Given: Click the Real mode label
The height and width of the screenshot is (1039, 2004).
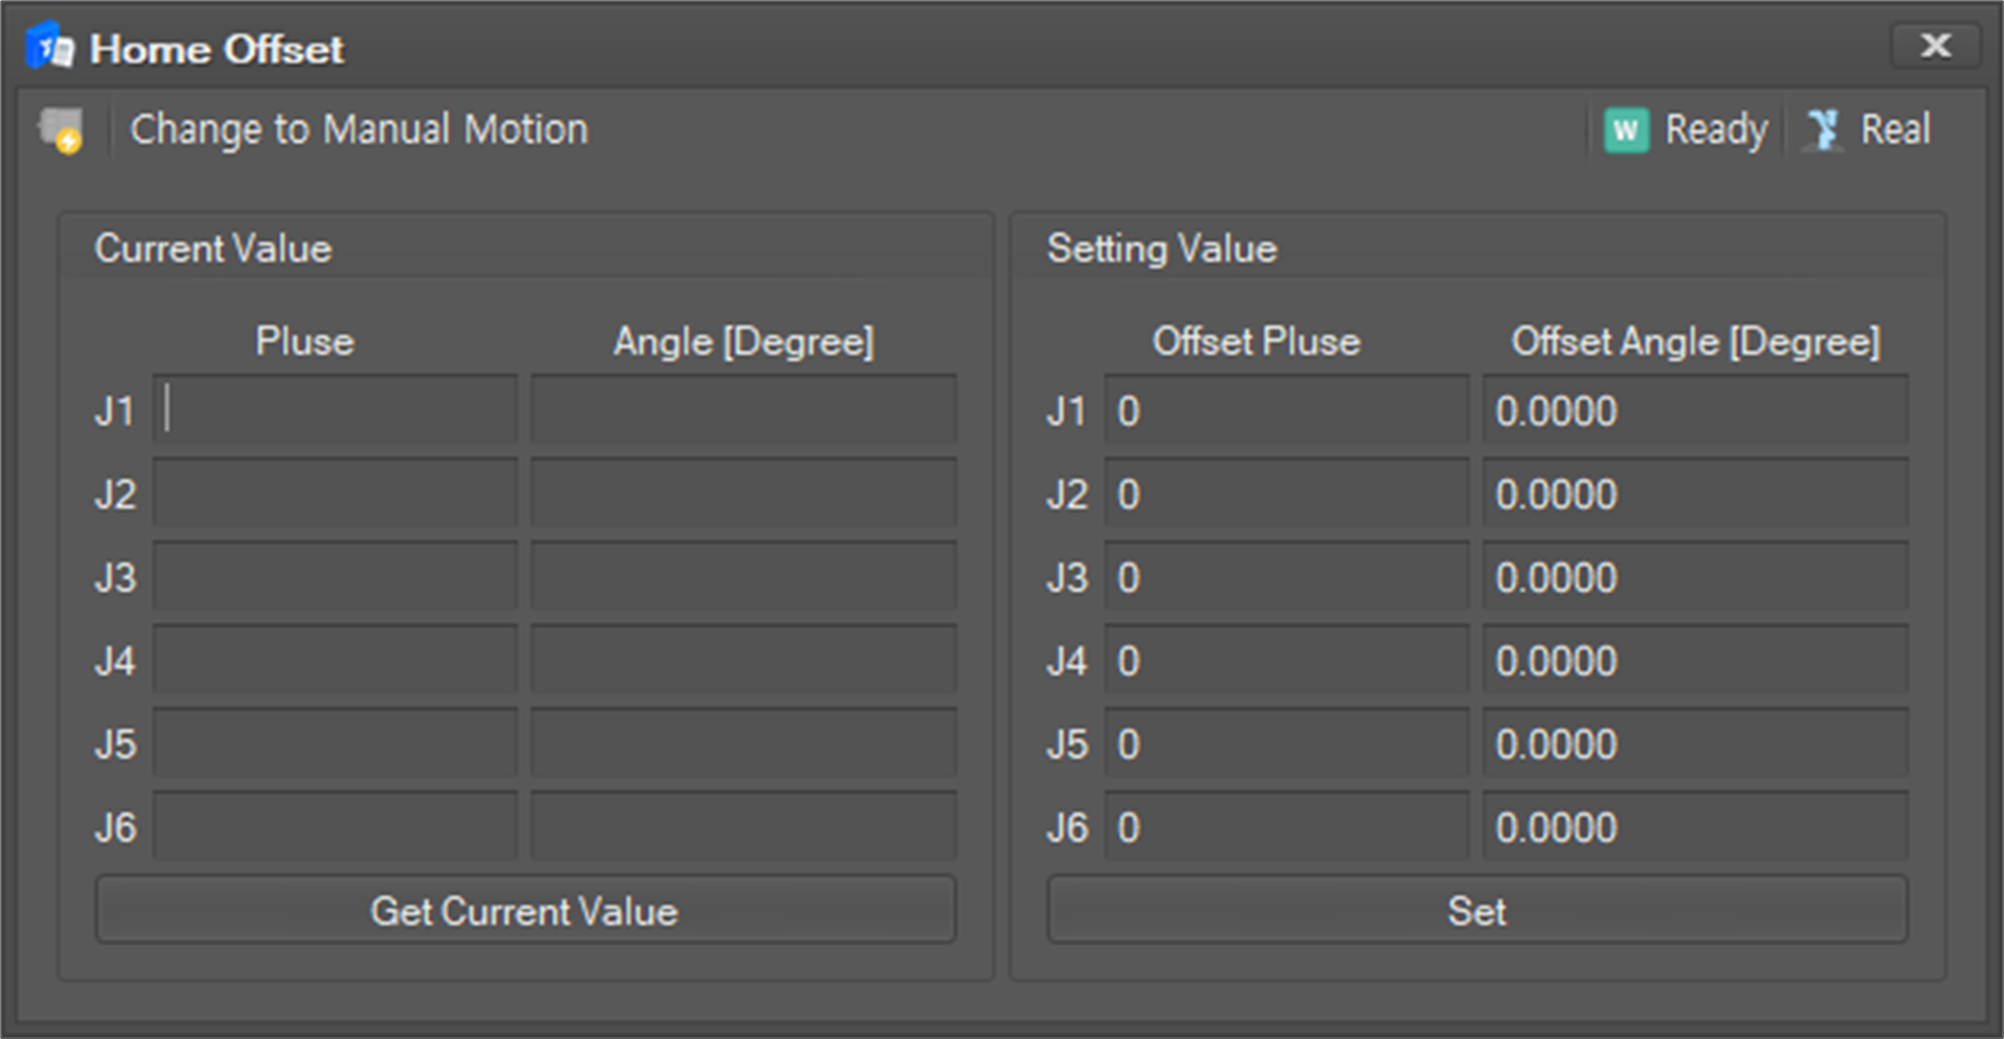Looking at the screenshot, I should pos(1895,130).
